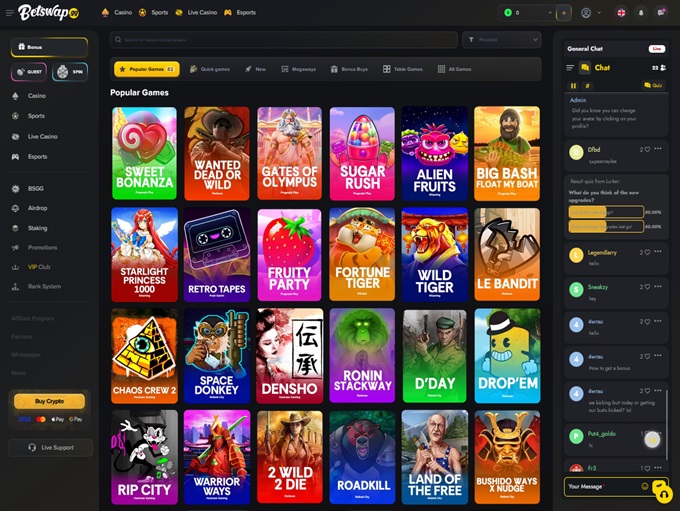Viewport: 680px width, 511px height.
Task: Open Live Support
Action: tap(51, 447)
